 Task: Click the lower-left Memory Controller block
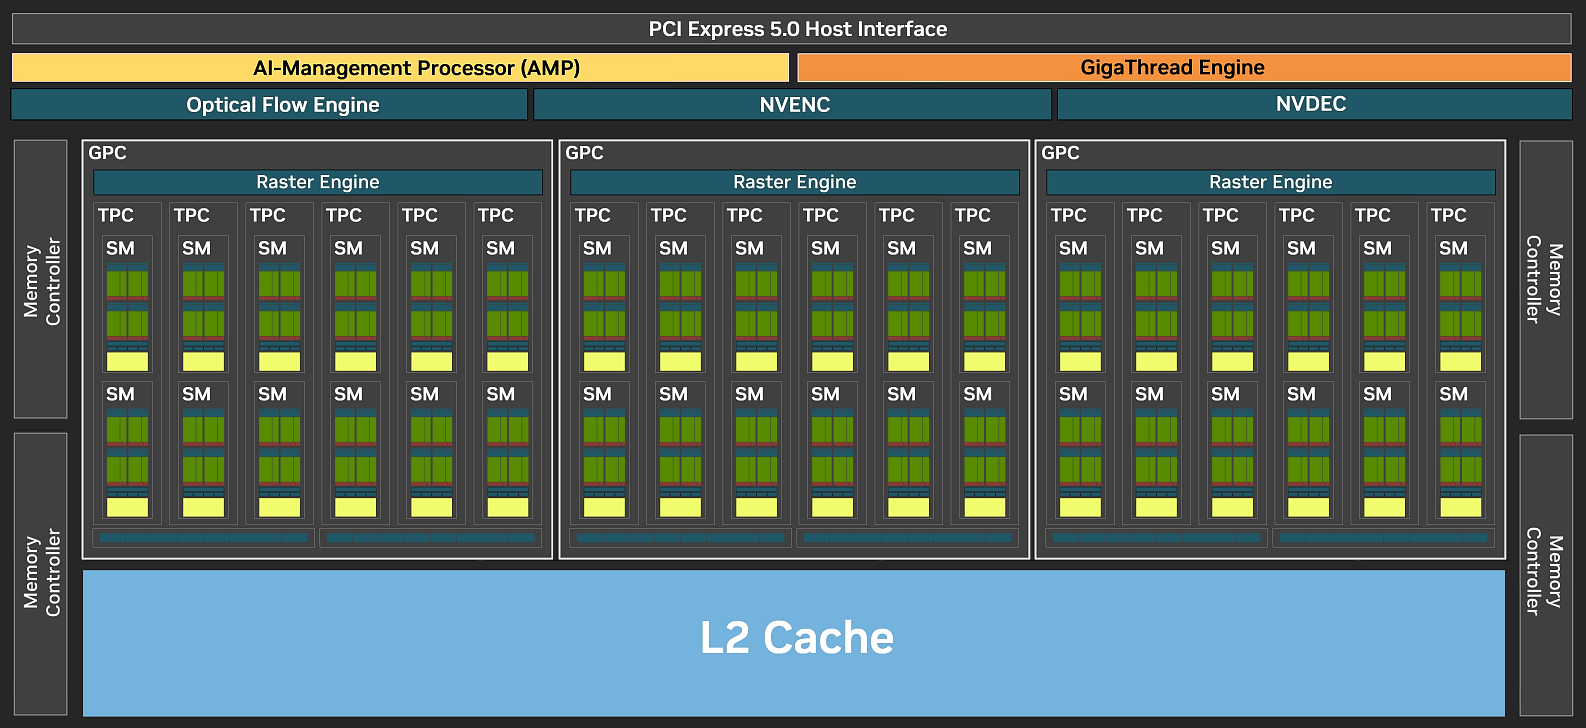(x=41, y=574)
